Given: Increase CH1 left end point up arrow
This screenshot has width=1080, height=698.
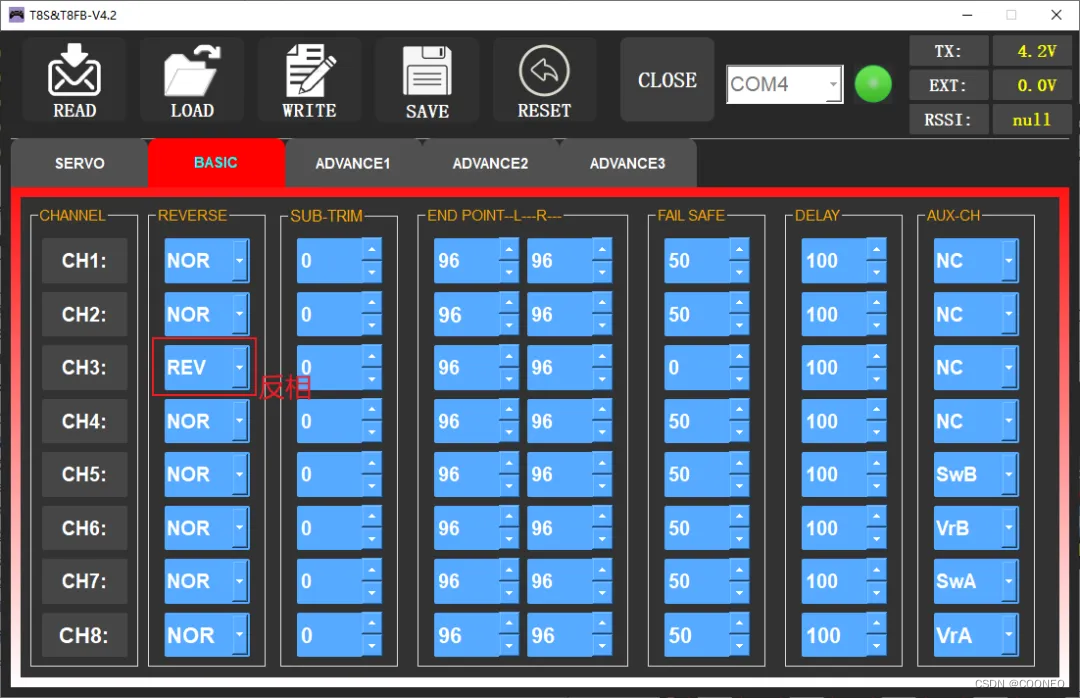Looking at the screenshot, I should pos(509,249).
